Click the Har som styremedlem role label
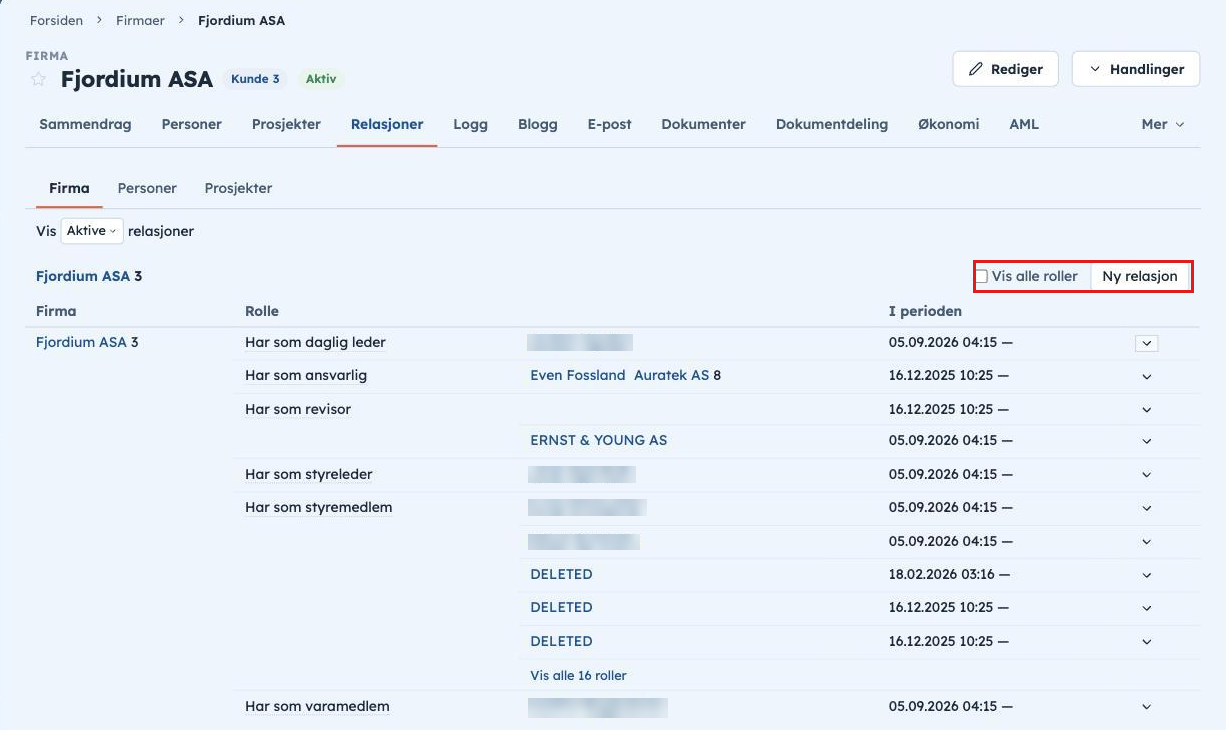The image size is (1226, 730). [x=319, y=507]
